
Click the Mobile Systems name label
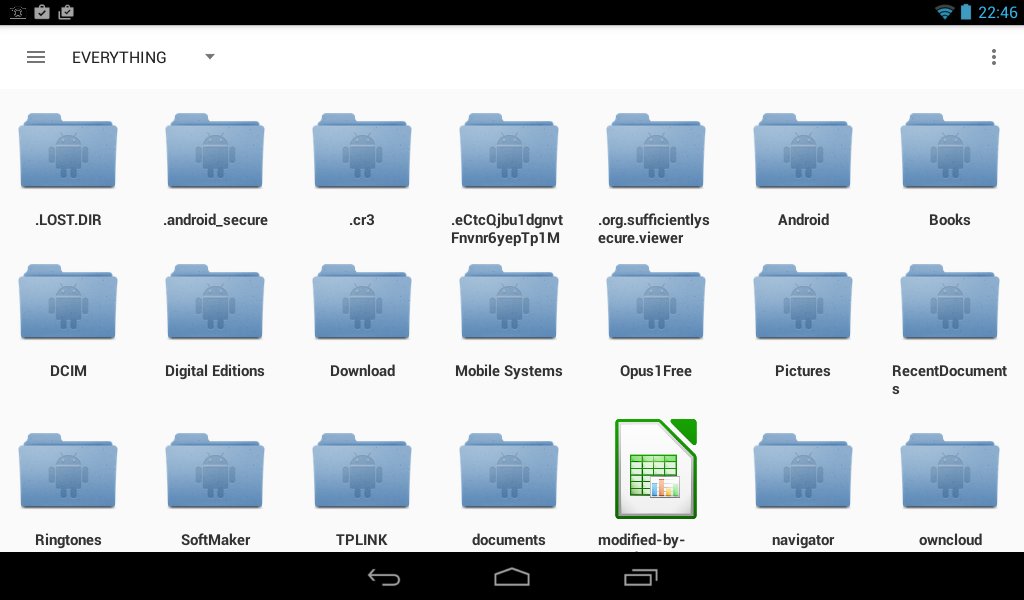click(509, 371)
